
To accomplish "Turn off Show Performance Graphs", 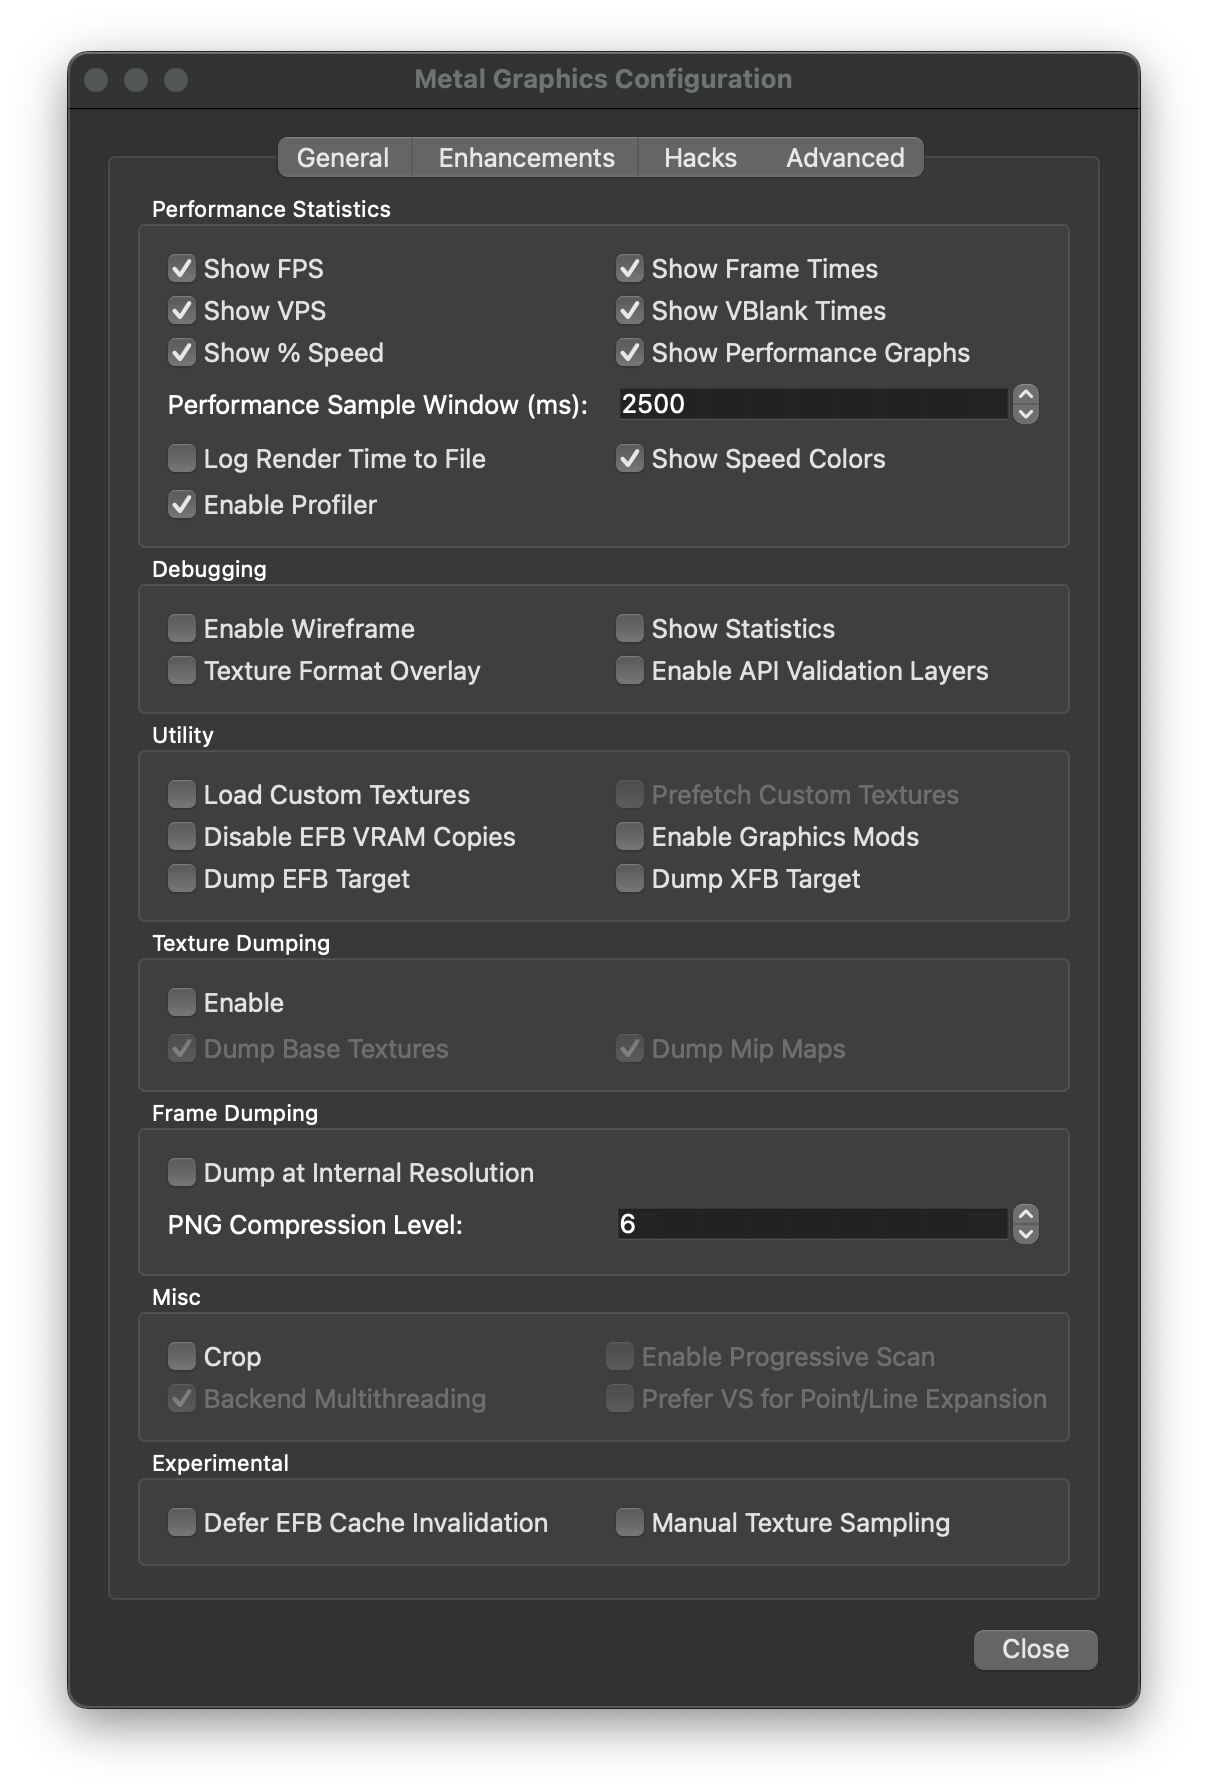I will [629, 353].
